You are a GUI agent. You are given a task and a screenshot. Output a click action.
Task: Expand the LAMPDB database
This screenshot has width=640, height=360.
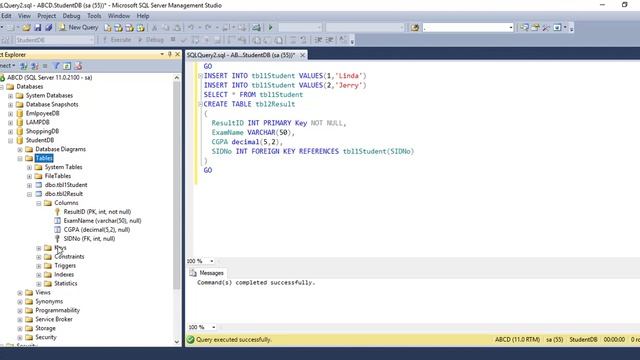click(x=11, y=123)
